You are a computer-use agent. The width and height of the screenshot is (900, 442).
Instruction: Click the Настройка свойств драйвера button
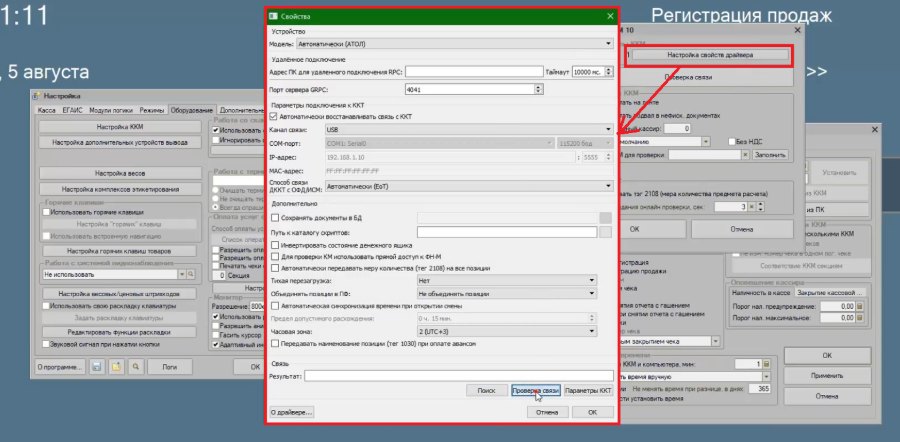[710, 55]
